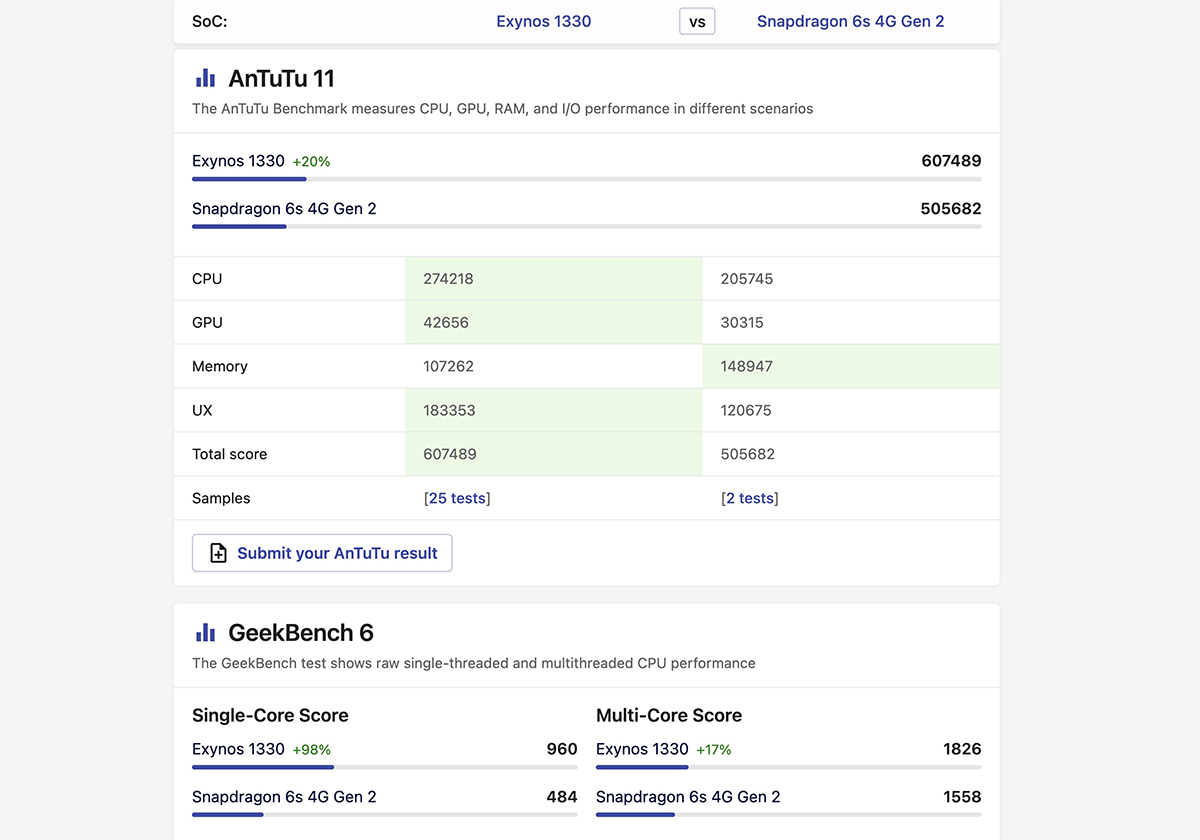The width and height of the screenshot is (1200, 840).
Task: Click the GeekBench test description text
Action: (474, 663)
